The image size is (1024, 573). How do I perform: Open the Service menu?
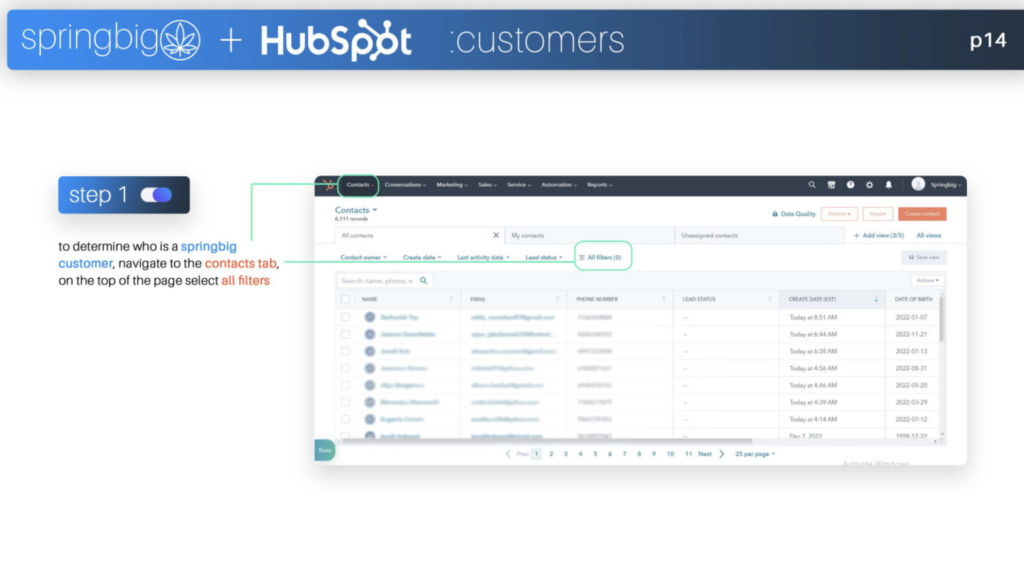[x=519, y=185]
